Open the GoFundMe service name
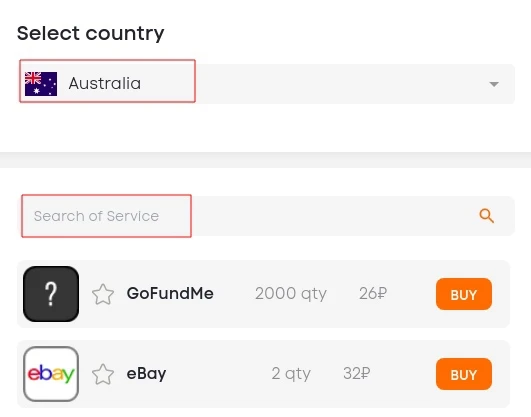531x417 pixels. point(170,293)
